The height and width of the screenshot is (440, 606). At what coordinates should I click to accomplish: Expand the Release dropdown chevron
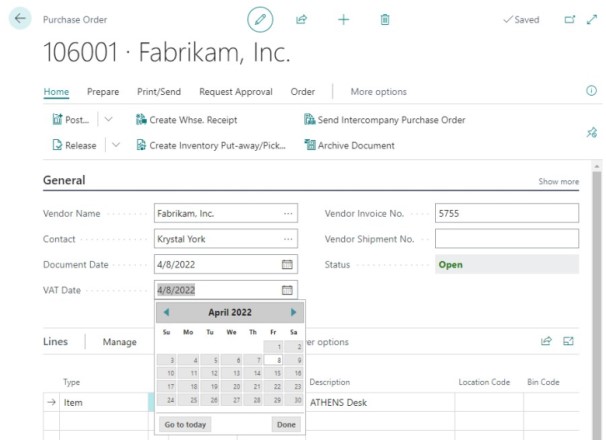(116, 145)
